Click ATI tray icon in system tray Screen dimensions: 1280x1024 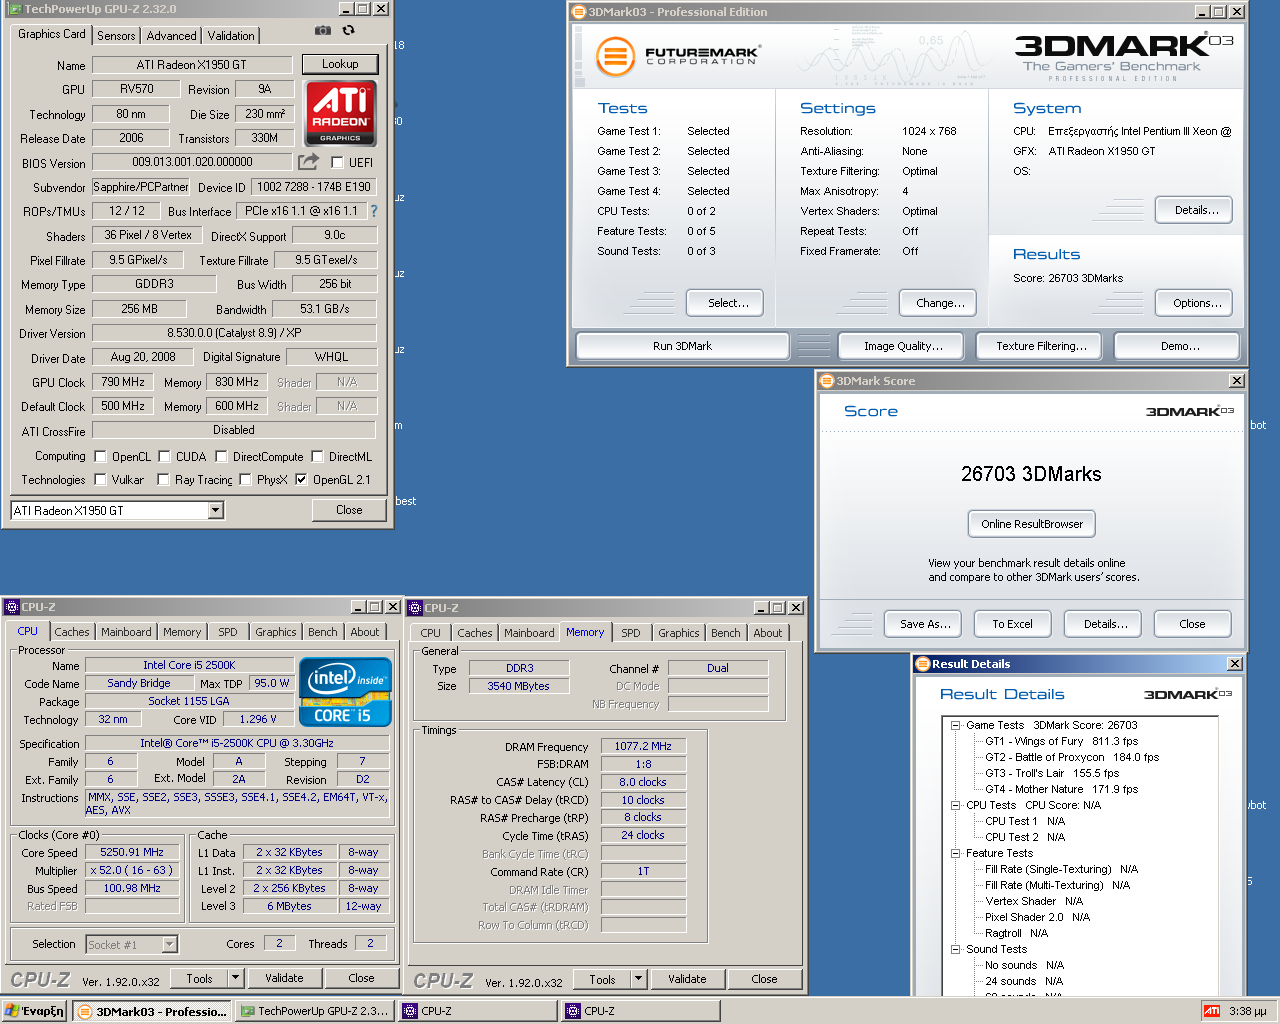click(1212, 1011)
